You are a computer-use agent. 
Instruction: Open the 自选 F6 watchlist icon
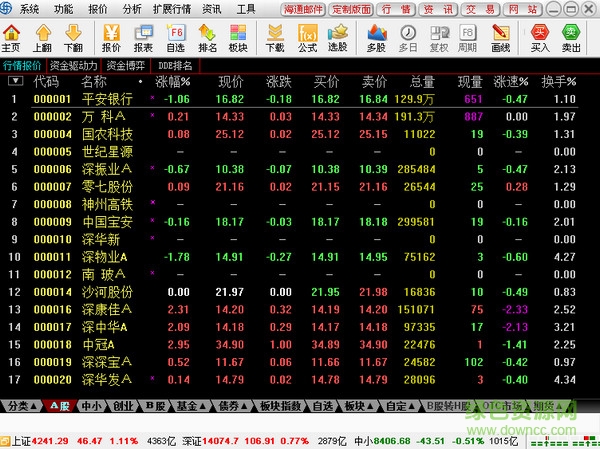tap(176, 38)
